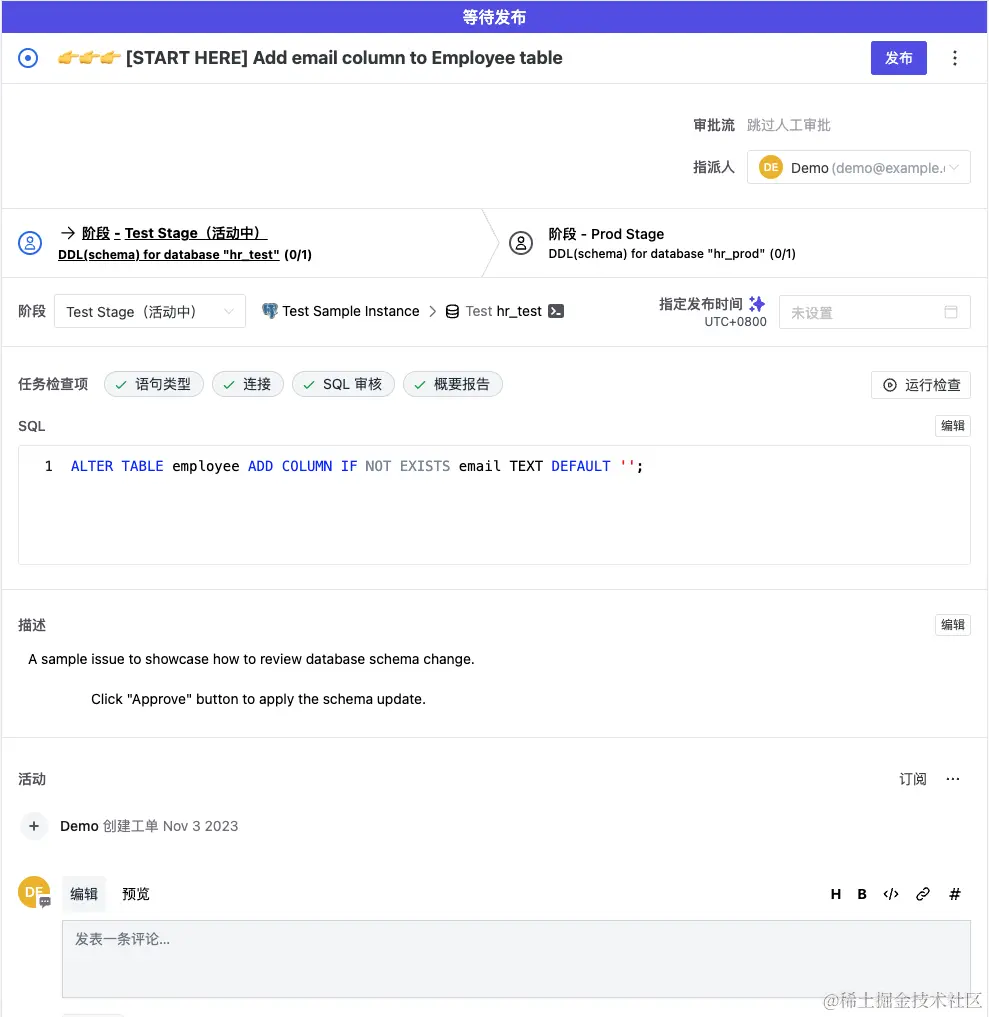Open the 指派人 Demo assignee dropdown

coord(858,167)
